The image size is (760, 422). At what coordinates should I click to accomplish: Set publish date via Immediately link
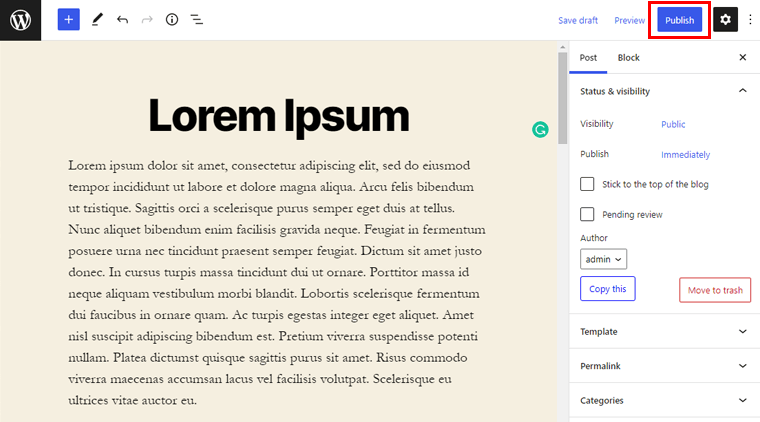click(685, 155)
